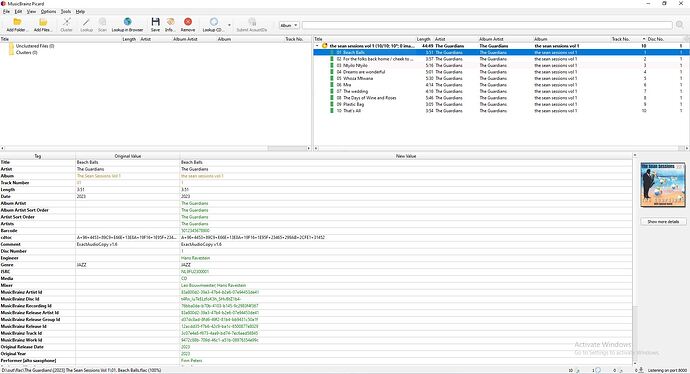Click into the search input field
The image size is (690, 374).
(487, 26)
